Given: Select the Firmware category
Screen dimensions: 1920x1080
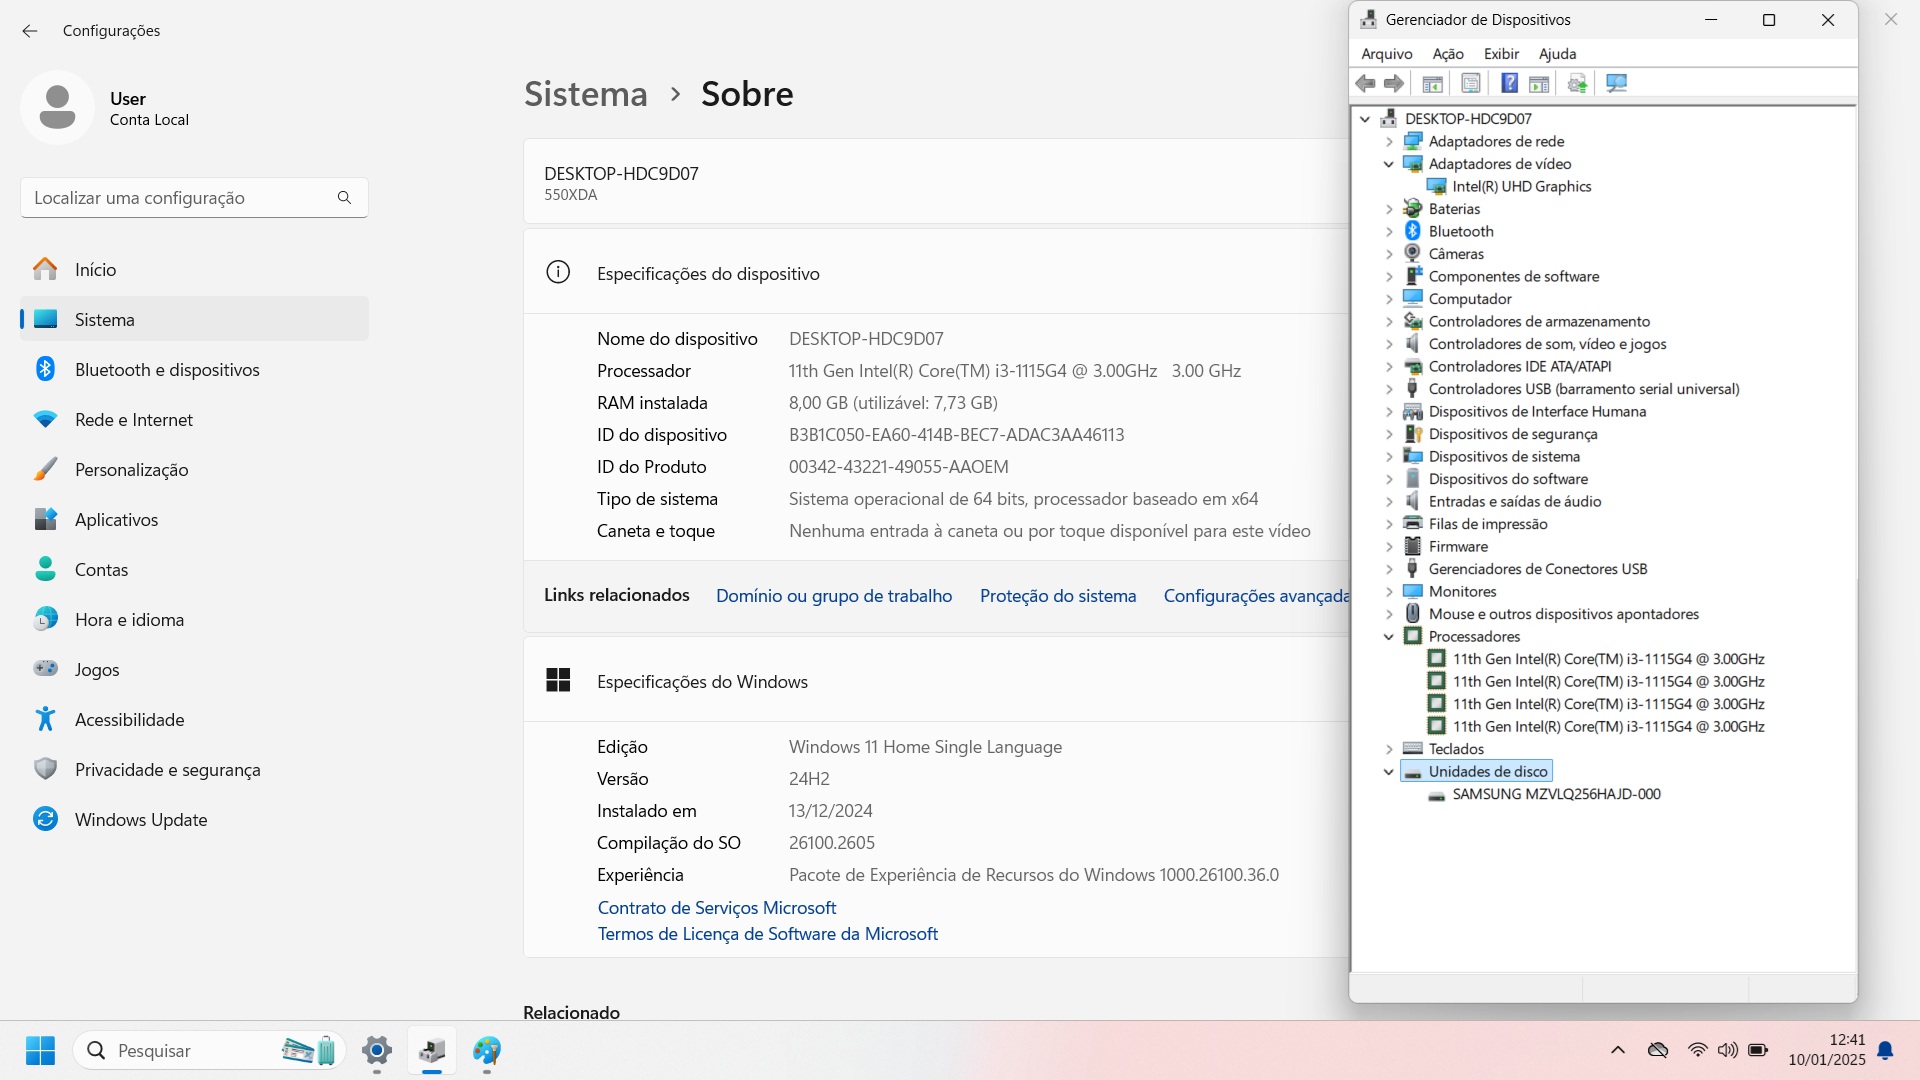Looking at the screenshot, I should [1458, 547].
